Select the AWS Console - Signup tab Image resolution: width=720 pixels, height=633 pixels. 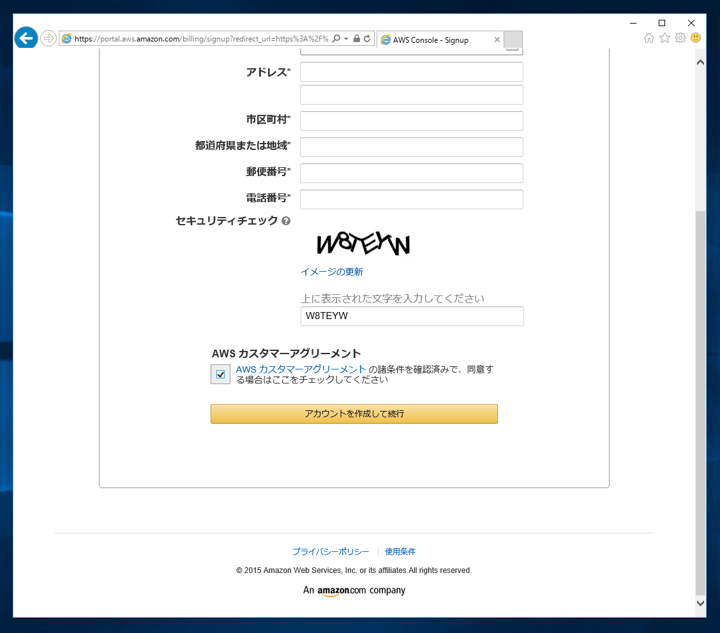440,40
